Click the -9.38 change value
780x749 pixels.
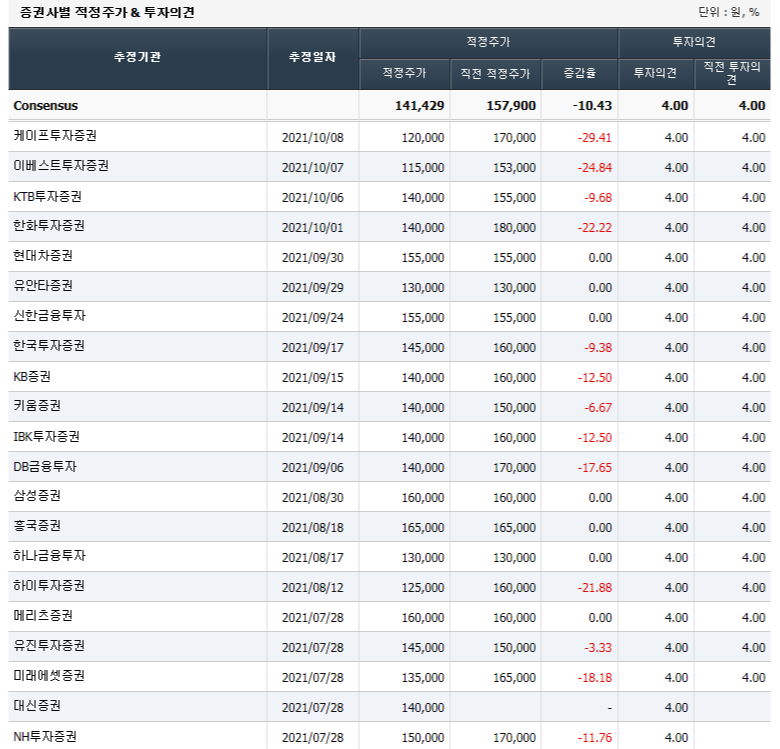(598, 348)
